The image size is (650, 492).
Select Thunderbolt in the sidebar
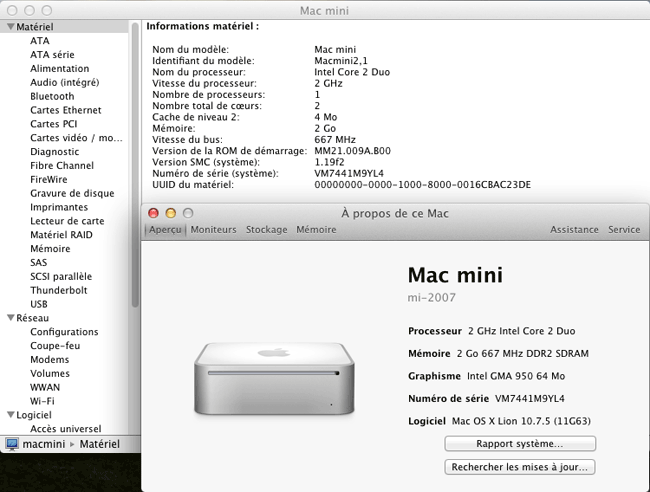tap(58, 290)
